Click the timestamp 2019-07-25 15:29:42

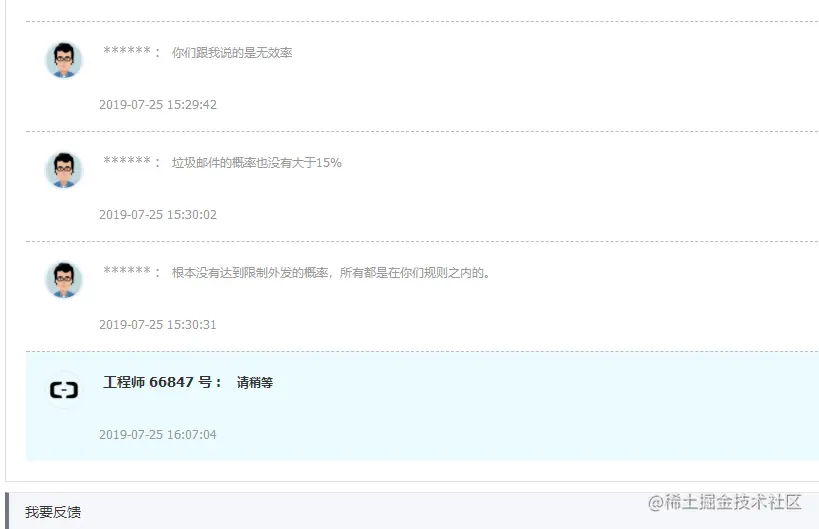click(158, 104)
